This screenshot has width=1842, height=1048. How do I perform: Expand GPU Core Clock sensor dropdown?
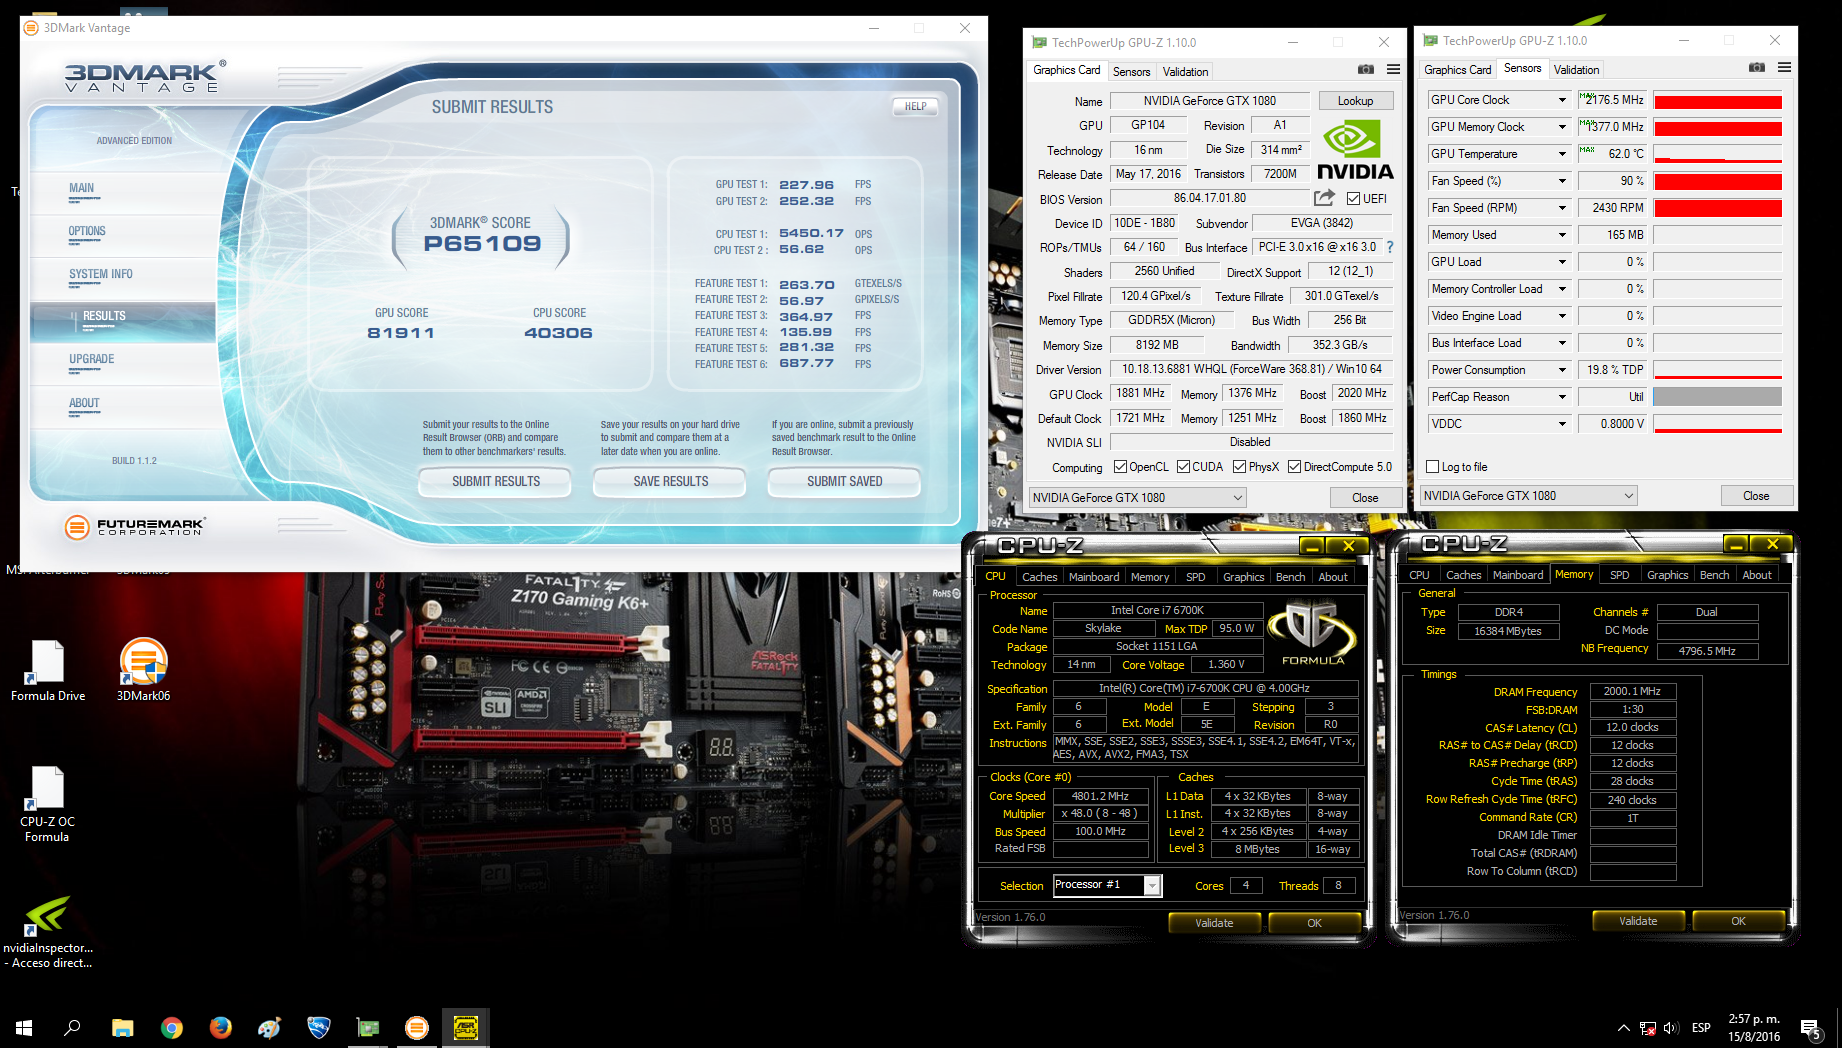pyautogui.click(x=1562, y=100)
